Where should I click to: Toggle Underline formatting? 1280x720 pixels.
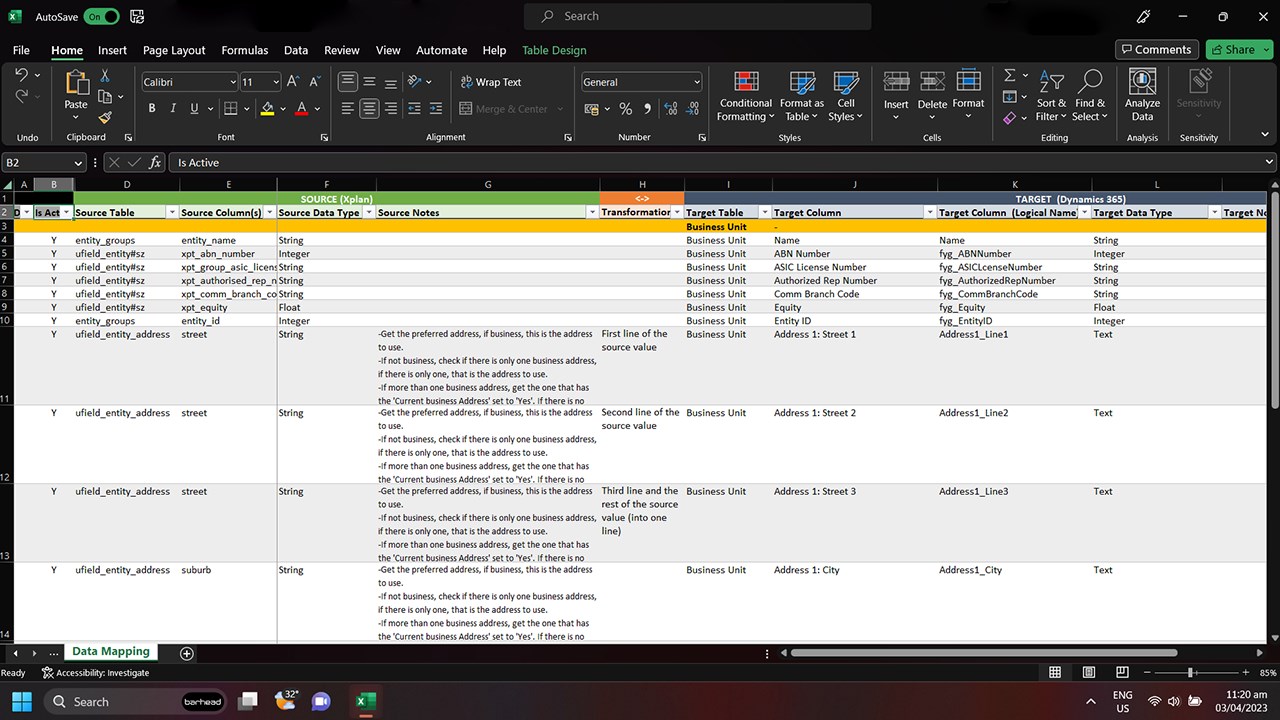click(194, 108)
